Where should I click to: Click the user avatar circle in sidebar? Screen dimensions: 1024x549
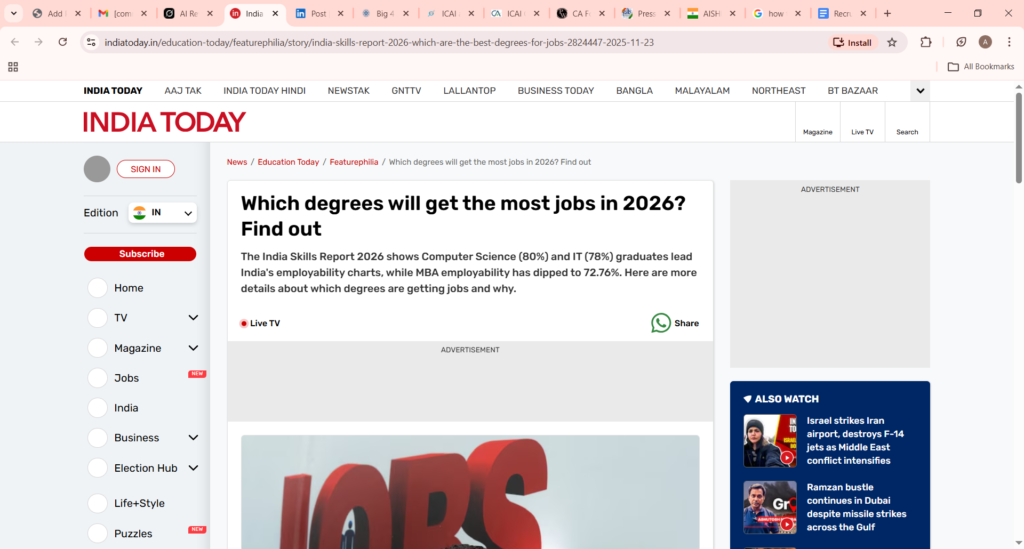pyautogui.click(x=97, y=169)
